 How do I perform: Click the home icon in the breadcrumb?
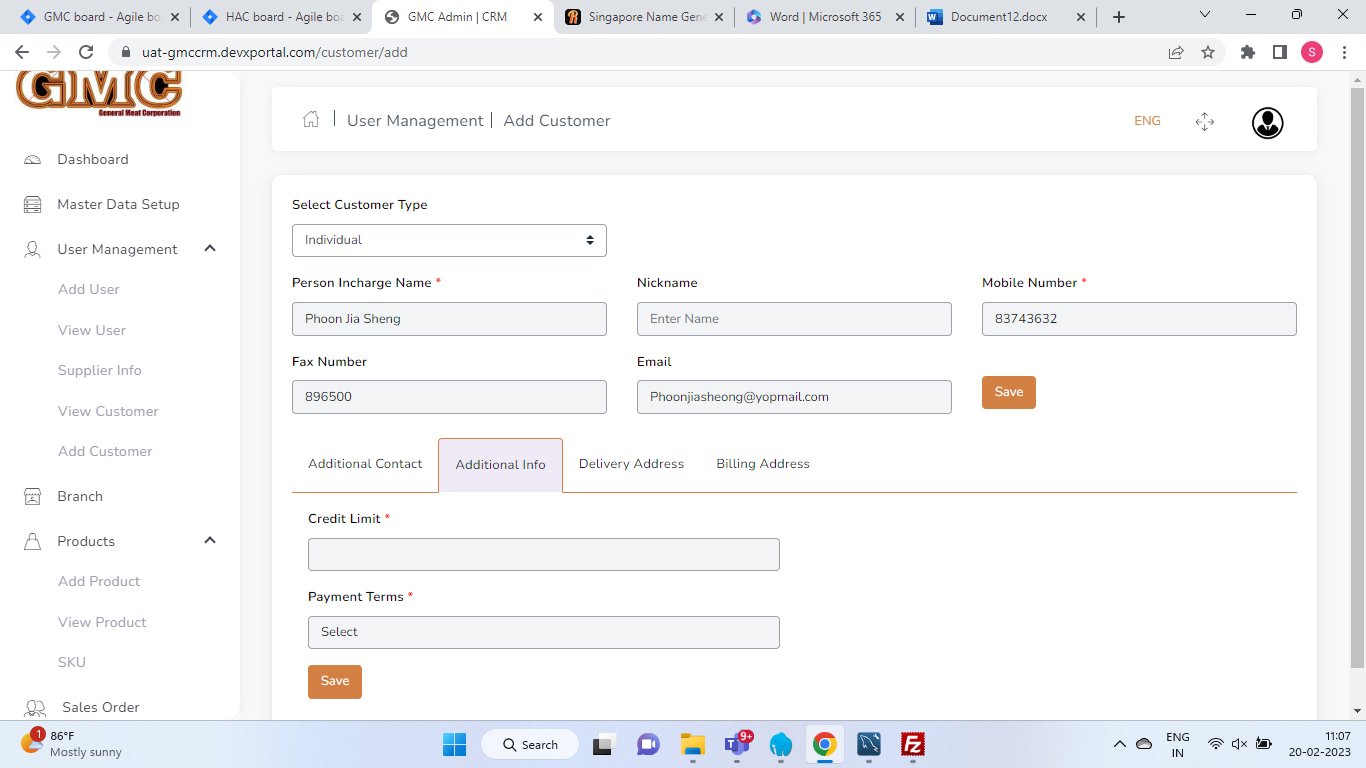311,120
